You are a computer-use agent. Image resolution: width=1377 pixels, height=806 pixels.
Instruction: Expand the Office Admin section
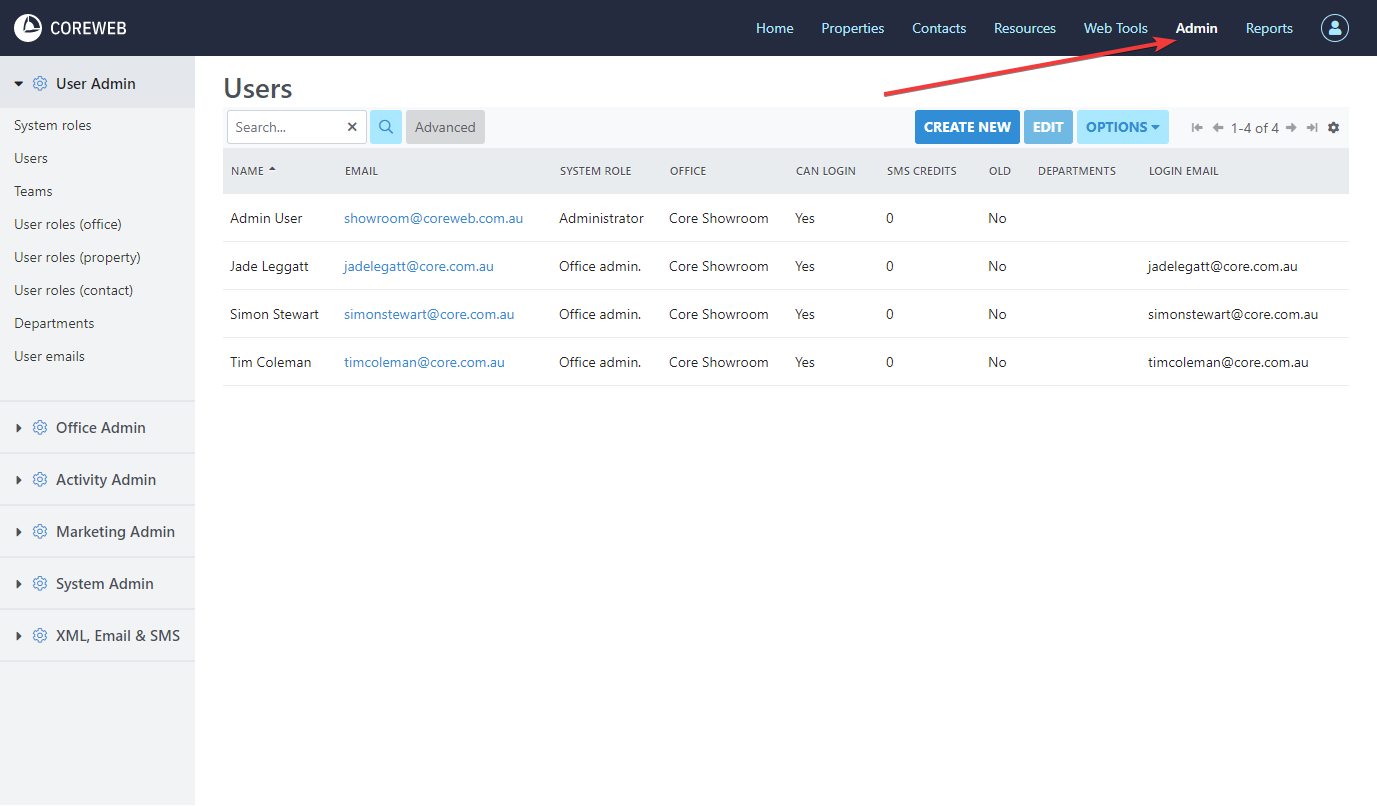(x=100, y=427)
